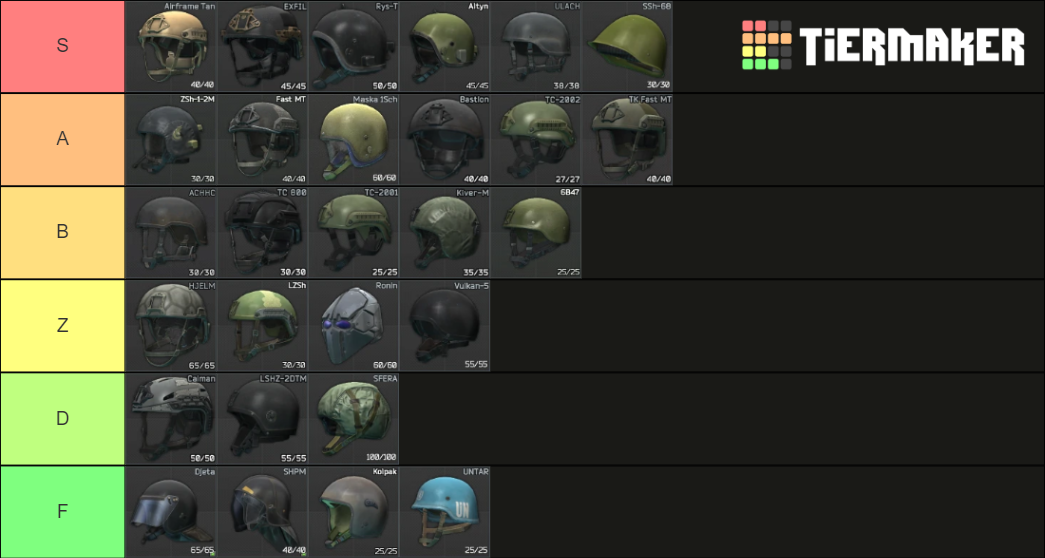The image size is (1045, 558).
Task: Click the empty area of B tier row
Action: tap(810, 232)
